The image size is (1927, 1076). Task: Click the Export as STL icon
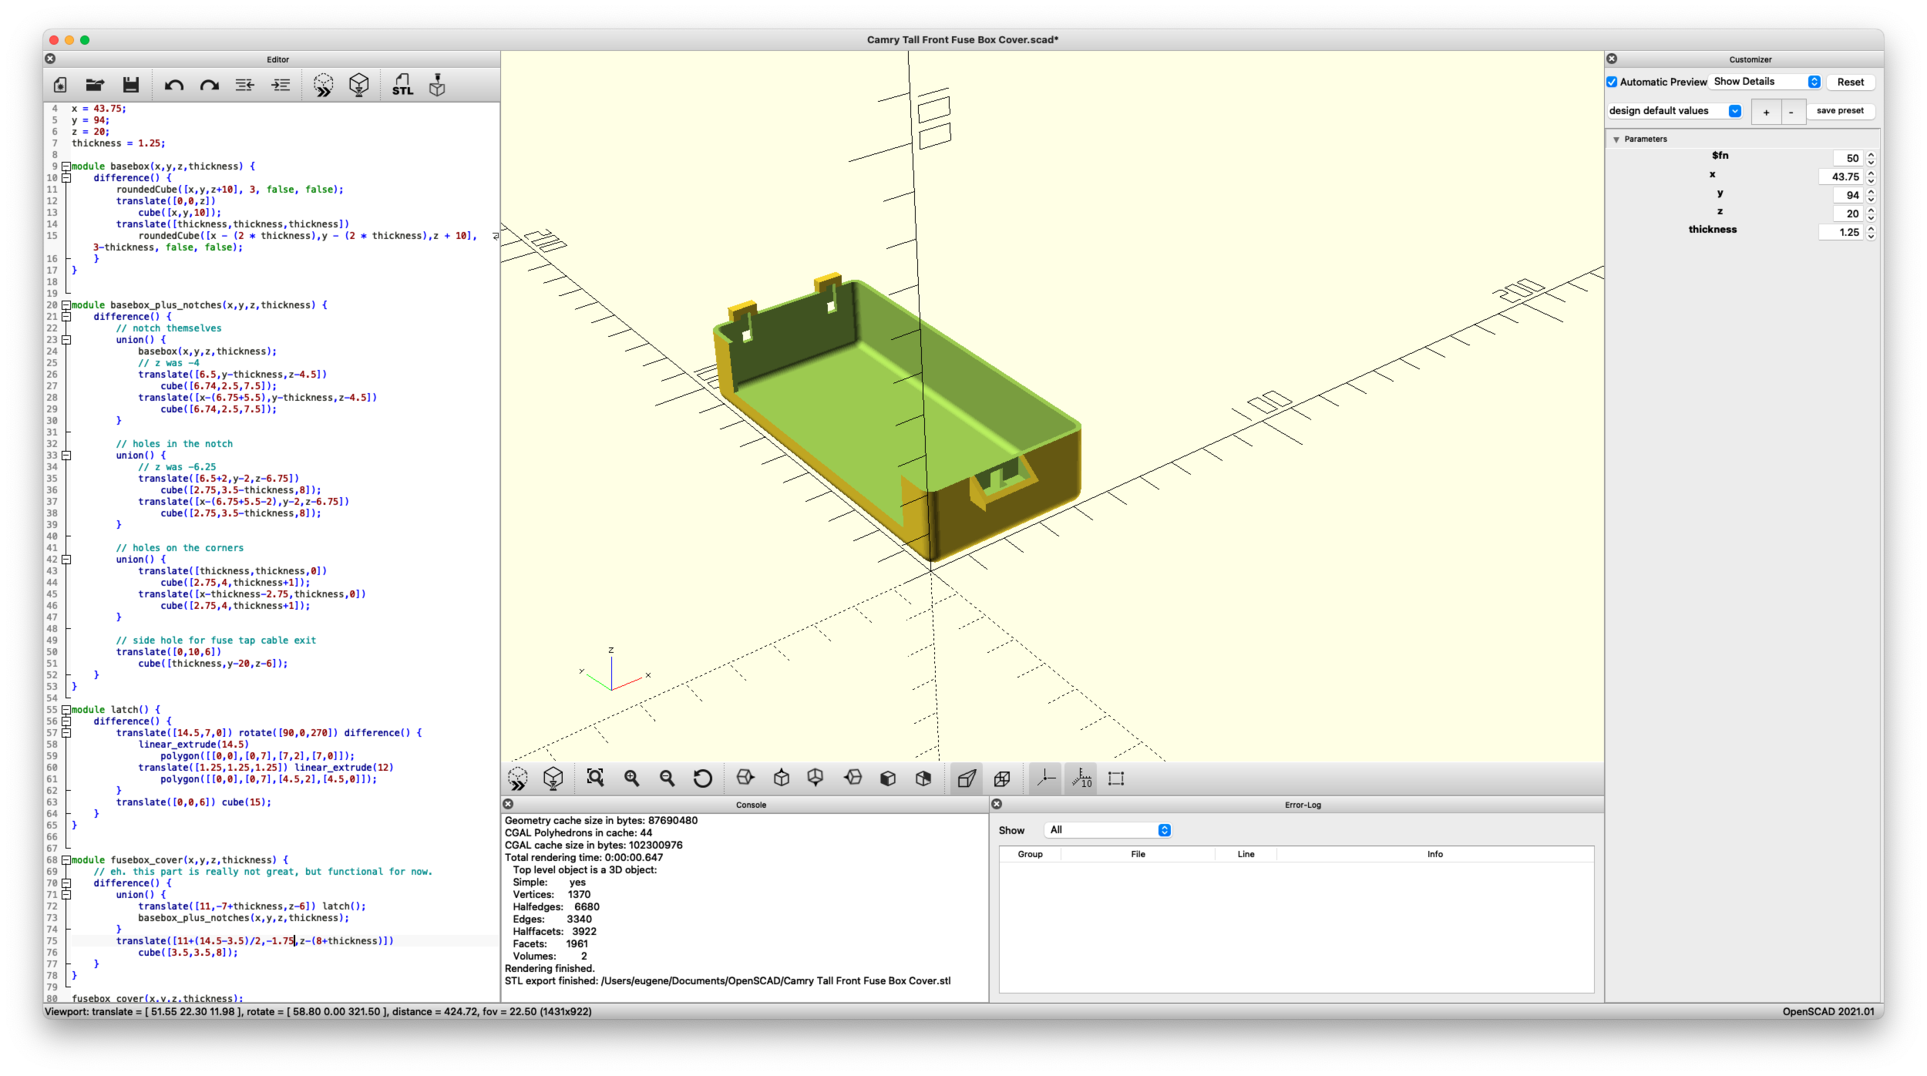(402, 85)
